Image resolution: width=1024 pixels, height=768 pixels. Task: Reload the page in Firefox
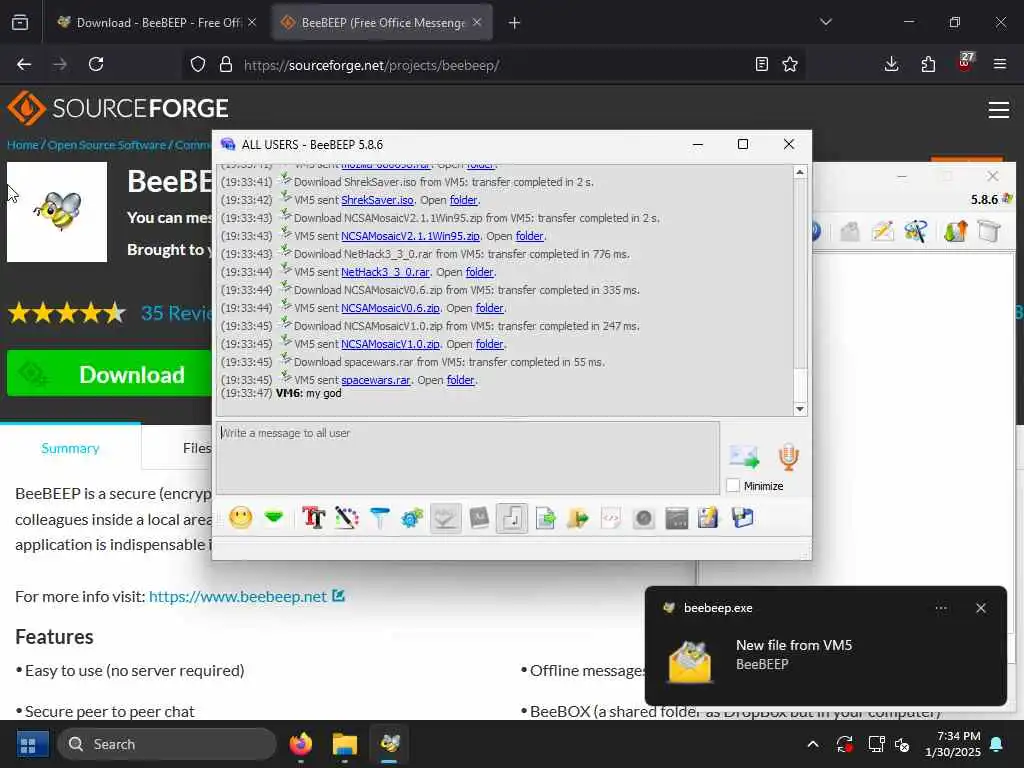(x=96, y=64)
